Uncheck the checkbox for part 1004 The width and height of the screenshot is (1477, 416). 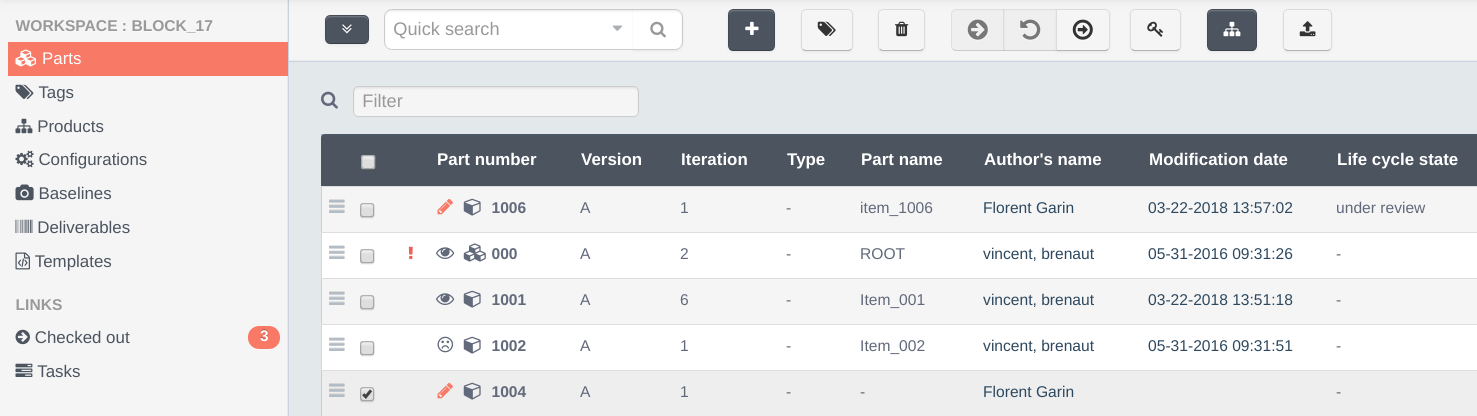pyautogui.click(x=367, y=394)
